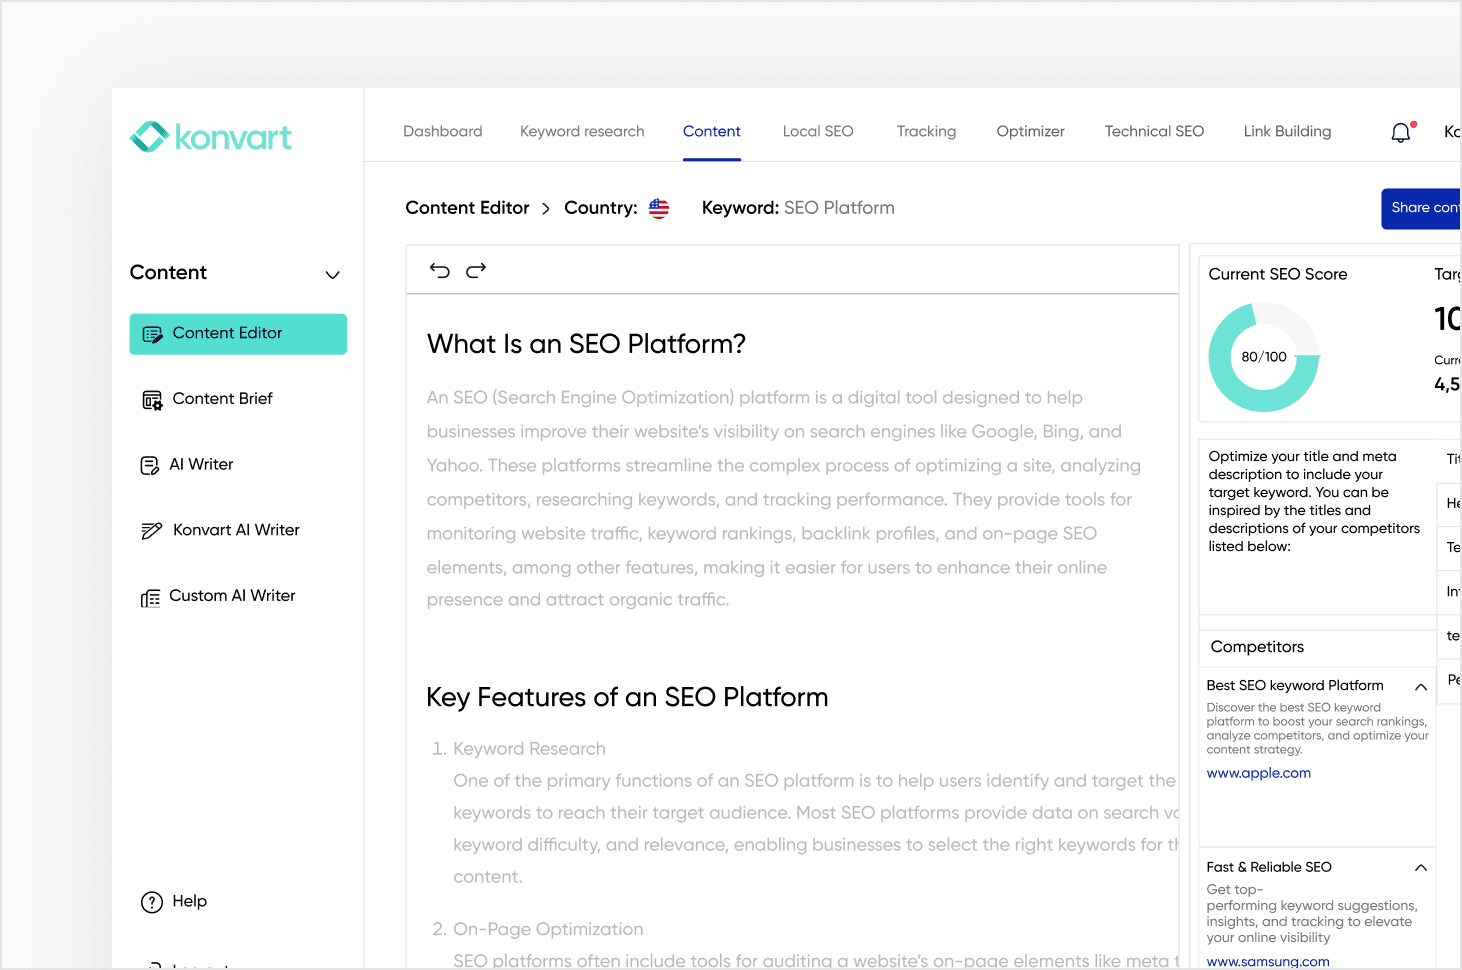The image size is (1462, 970).
Task: Go to the Technical SEO tab
Action: coord(1154,132)
